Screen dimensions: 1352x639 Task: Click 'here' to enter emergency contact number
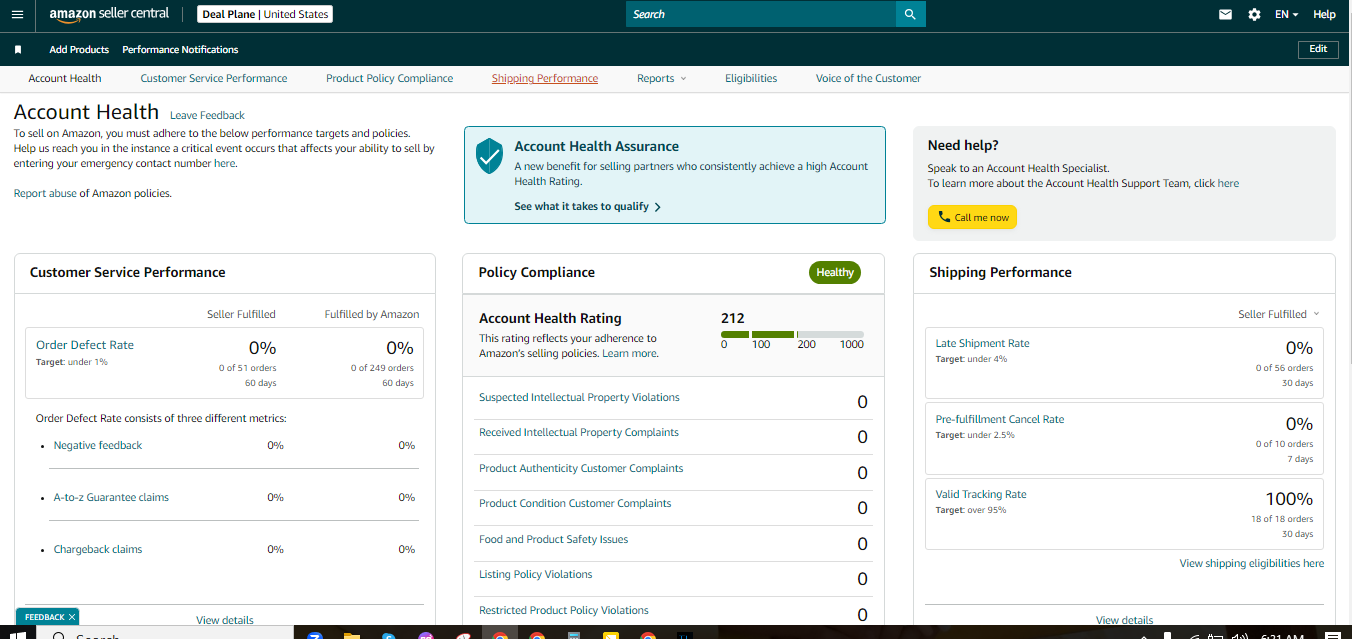click(224, 163)
